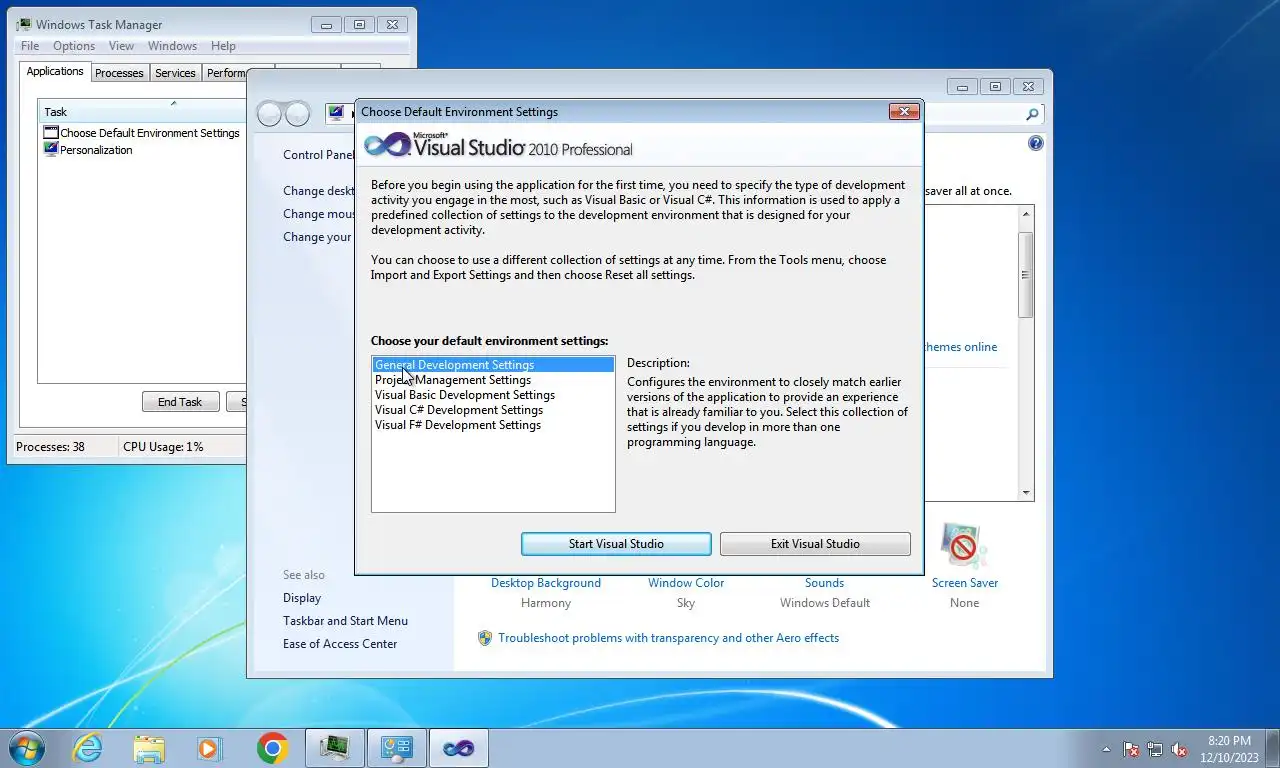Click volume speaker tray icon
The image size is (1280, 768).
point(1179,749)
